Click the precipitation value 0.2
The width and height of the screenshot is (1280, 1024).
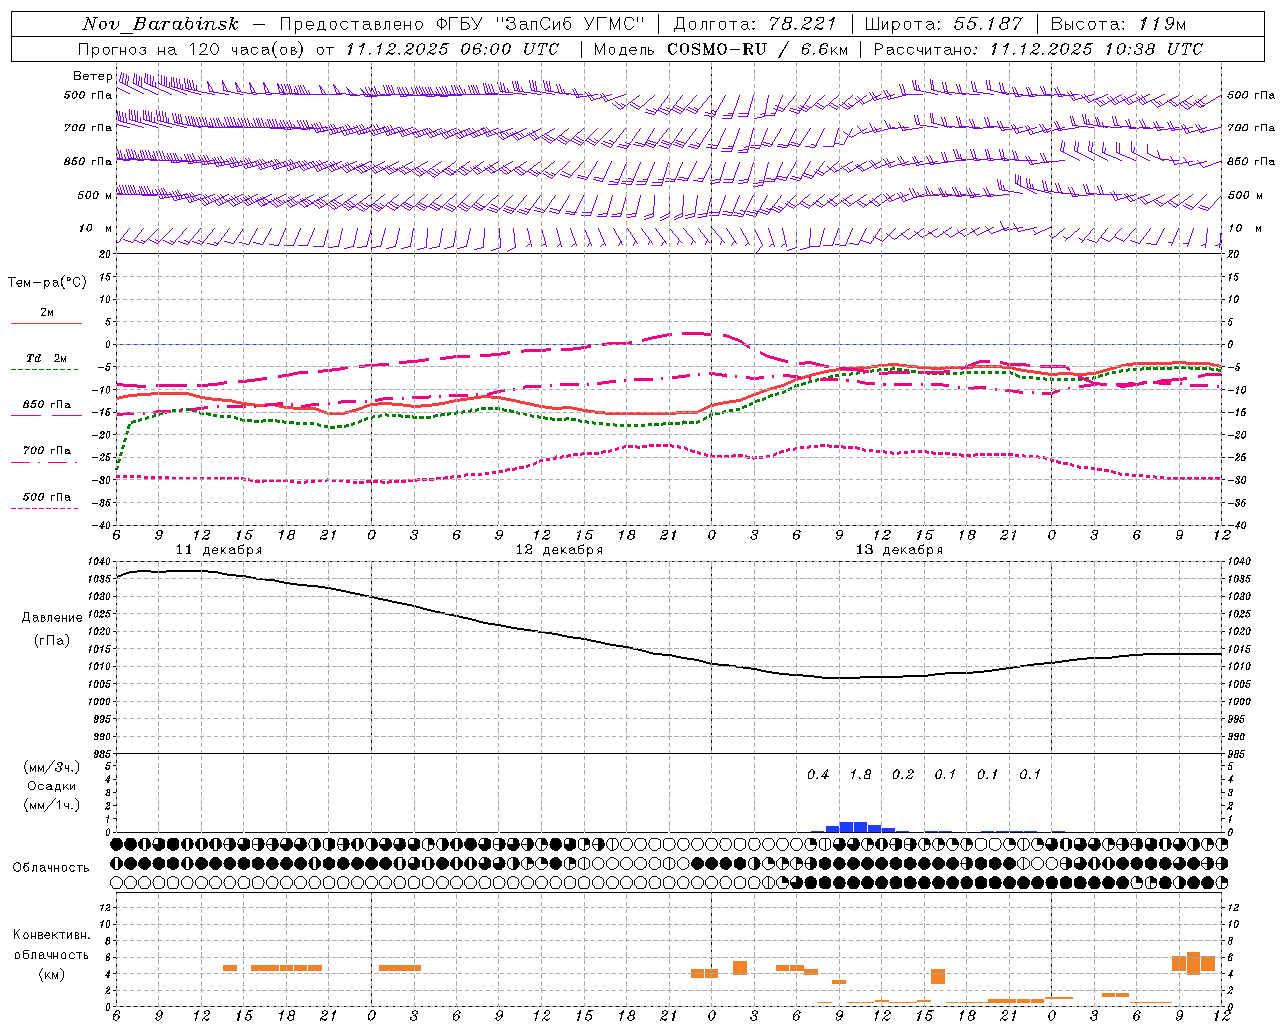[903, 774]
